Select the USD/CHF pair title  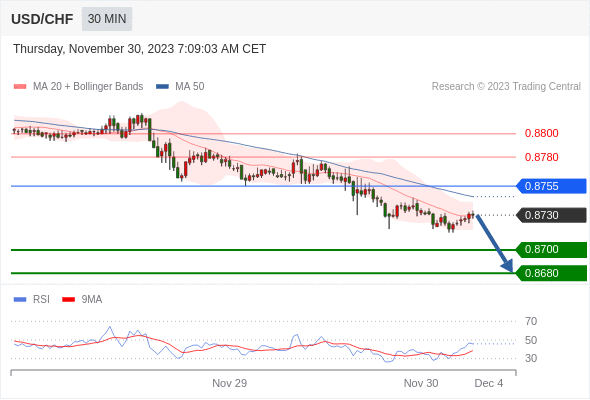coord(42,19)
